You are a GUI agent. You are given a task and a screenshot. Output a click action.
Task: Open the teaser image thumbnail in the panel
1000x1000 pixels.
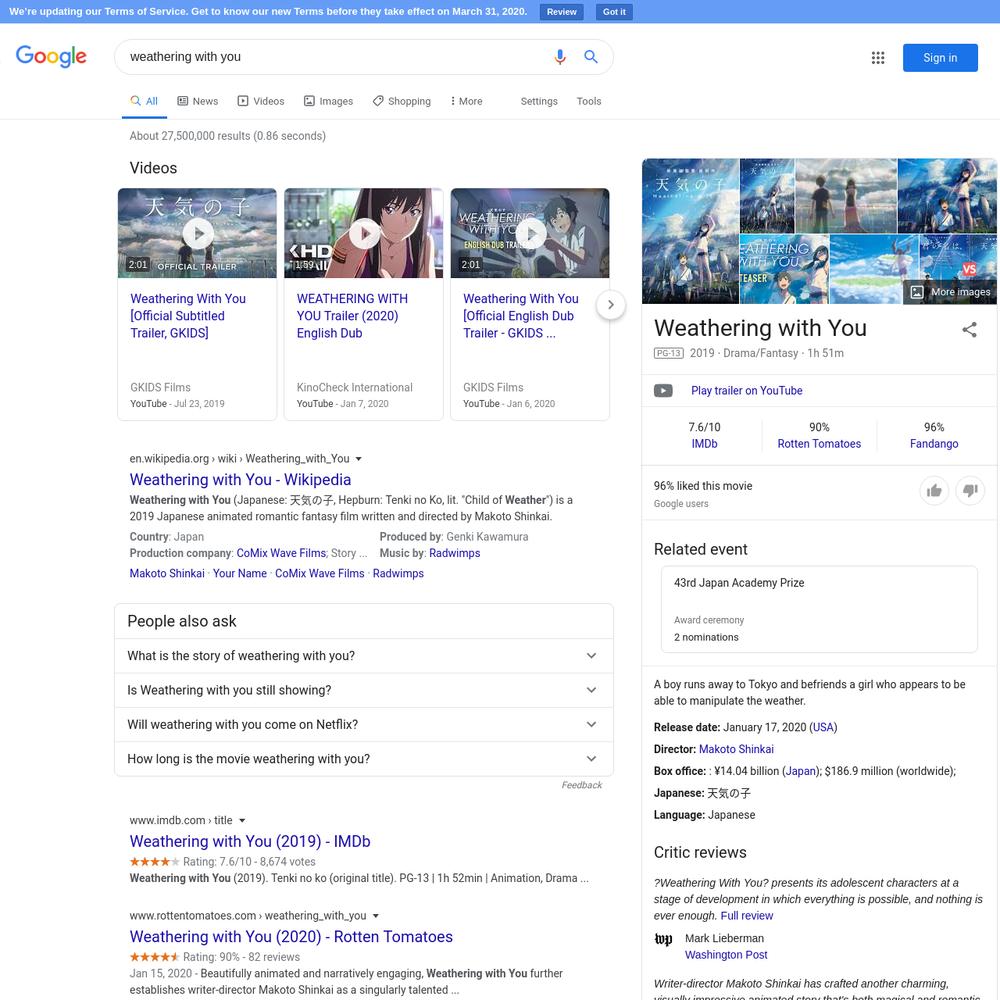pyautogui.click(x=784, y=269)
